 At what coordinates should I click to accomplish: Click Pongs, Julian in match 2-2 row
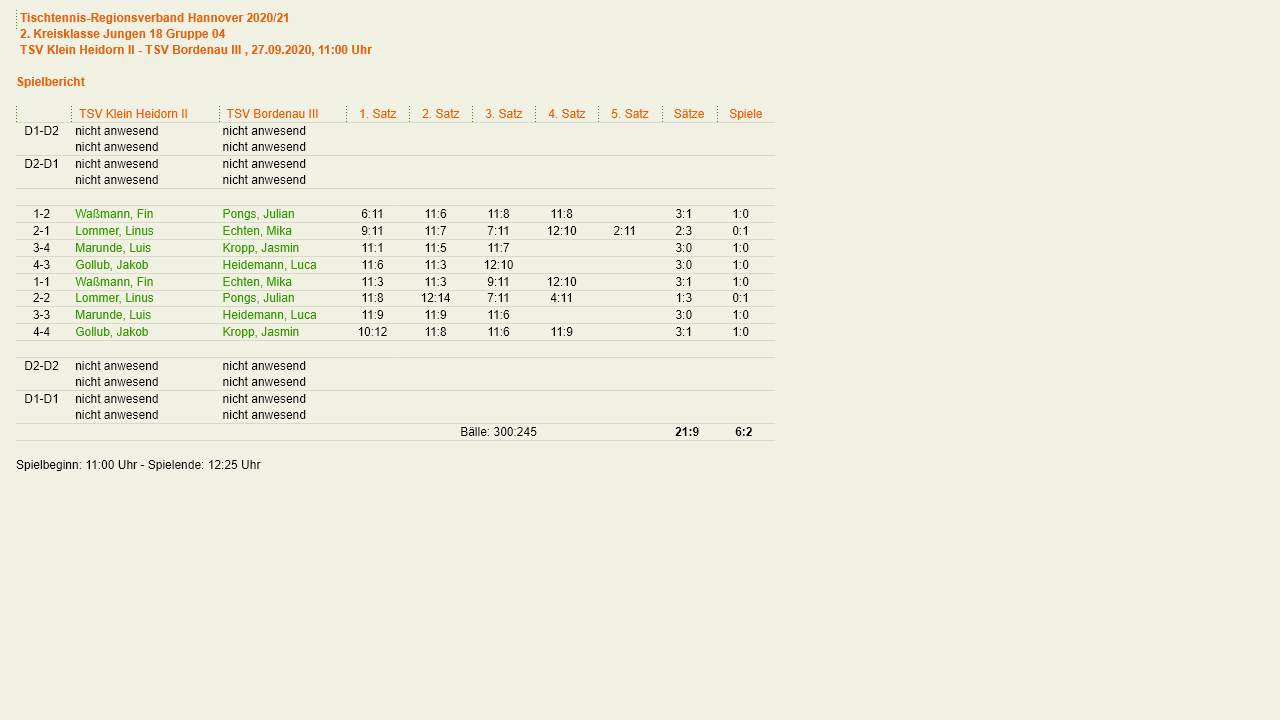[x=258, y=298]
